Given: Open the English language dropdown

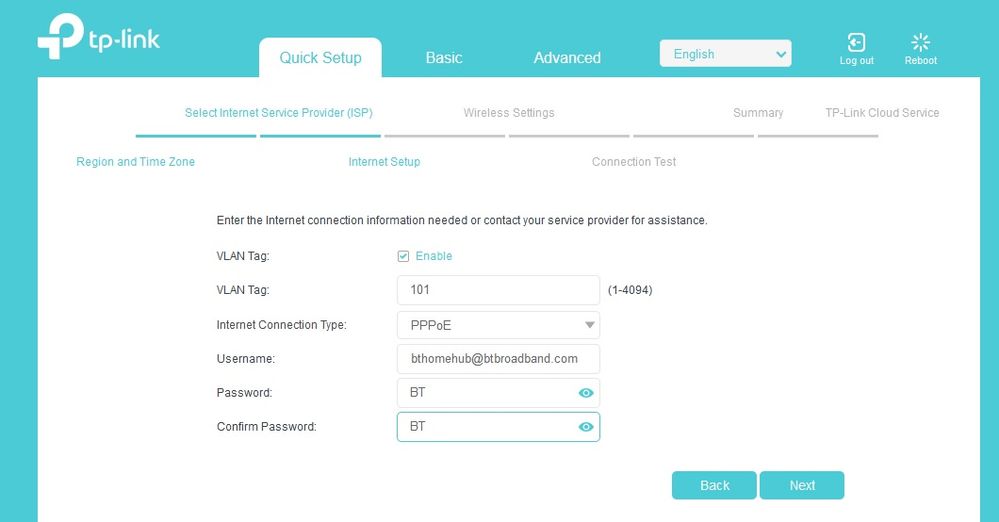Looking at the screenshot, I should click(x=725, y=54).
